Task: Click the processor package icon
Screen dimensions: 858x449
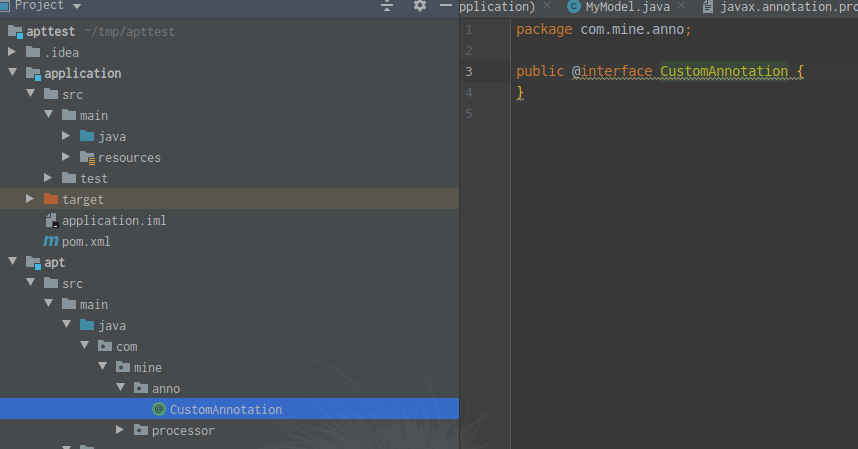Action: (141, 430)
